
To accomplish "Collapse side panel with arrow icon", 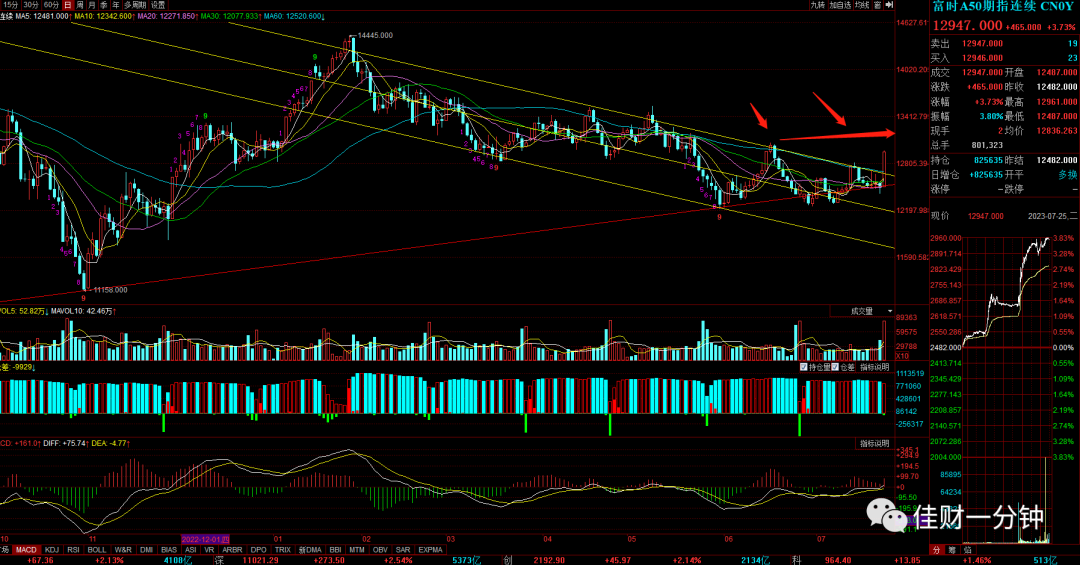I will click(889, 5).
